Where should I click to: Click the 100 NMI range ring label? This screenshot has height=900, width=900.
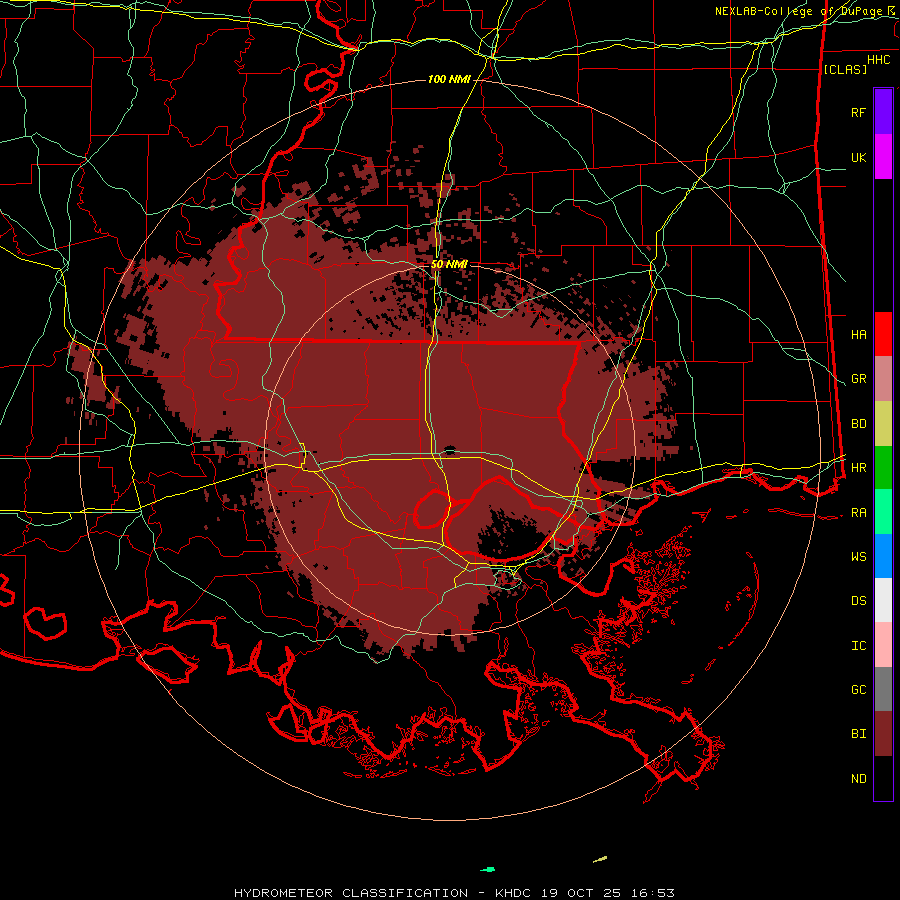tap(449, 79)
